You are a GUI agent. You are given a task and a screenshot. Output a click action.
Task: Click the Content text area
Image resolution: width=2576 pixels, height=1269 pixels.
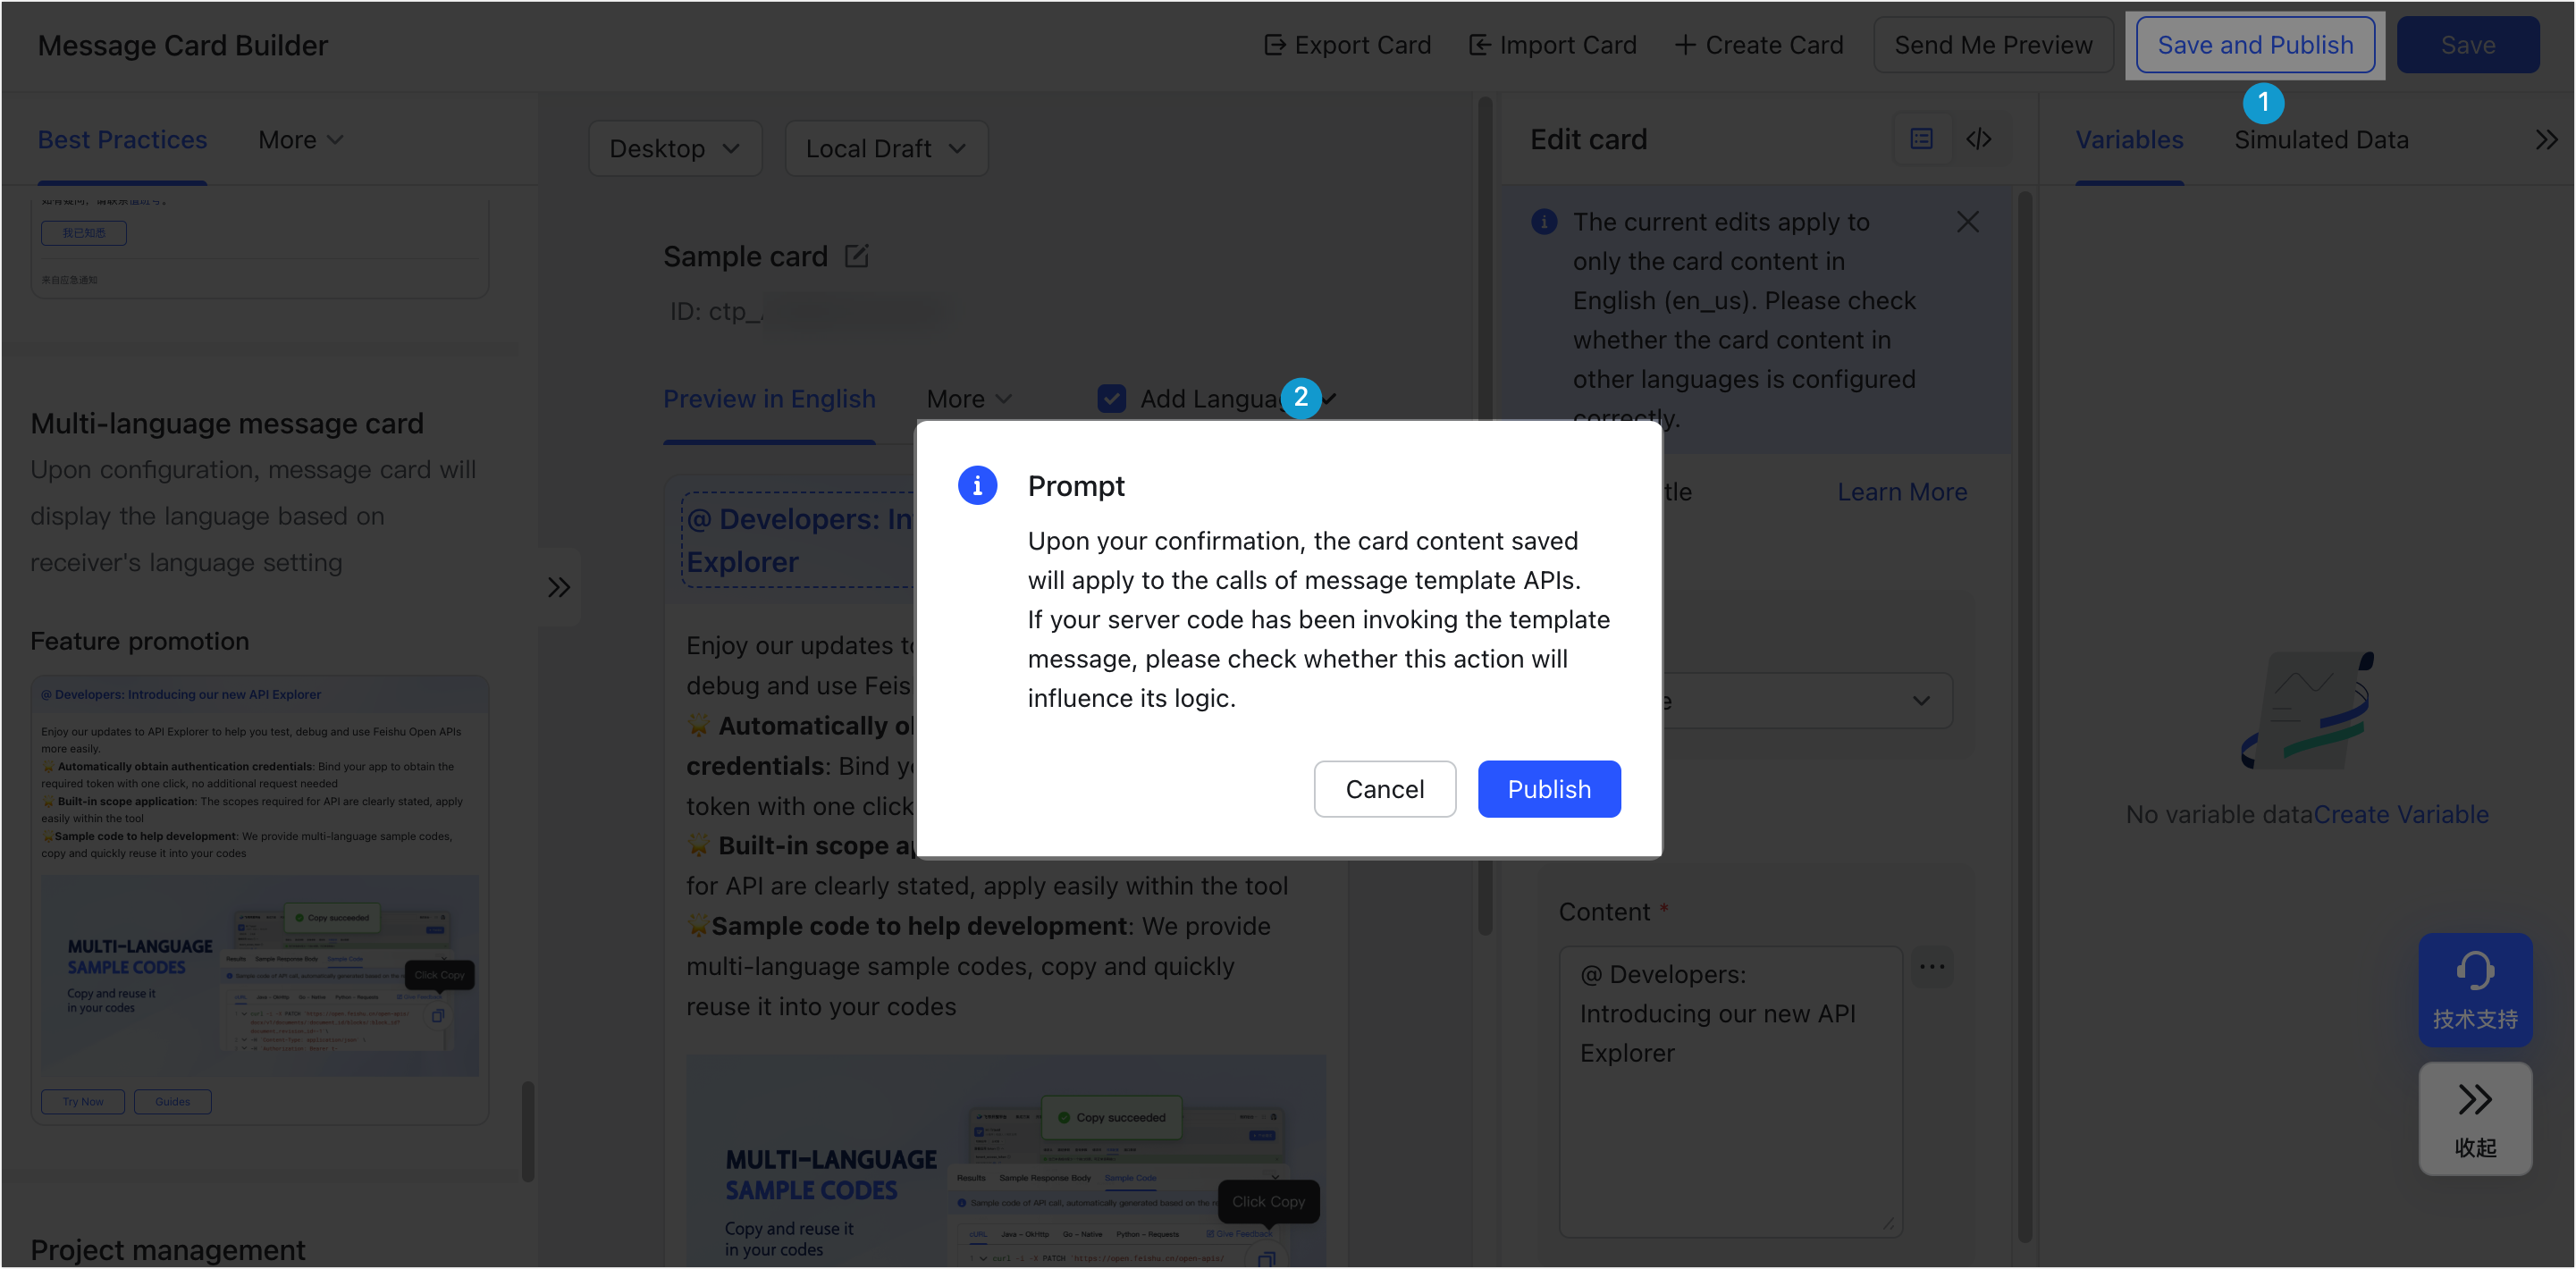click(x=1730, y=1091)
